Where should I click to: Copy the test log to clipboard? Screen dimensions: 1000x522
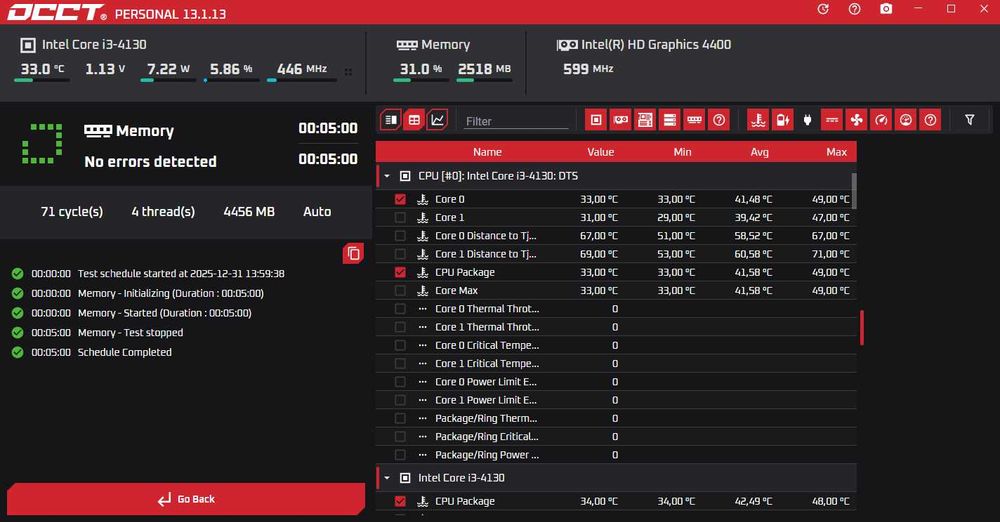[353, 253]
